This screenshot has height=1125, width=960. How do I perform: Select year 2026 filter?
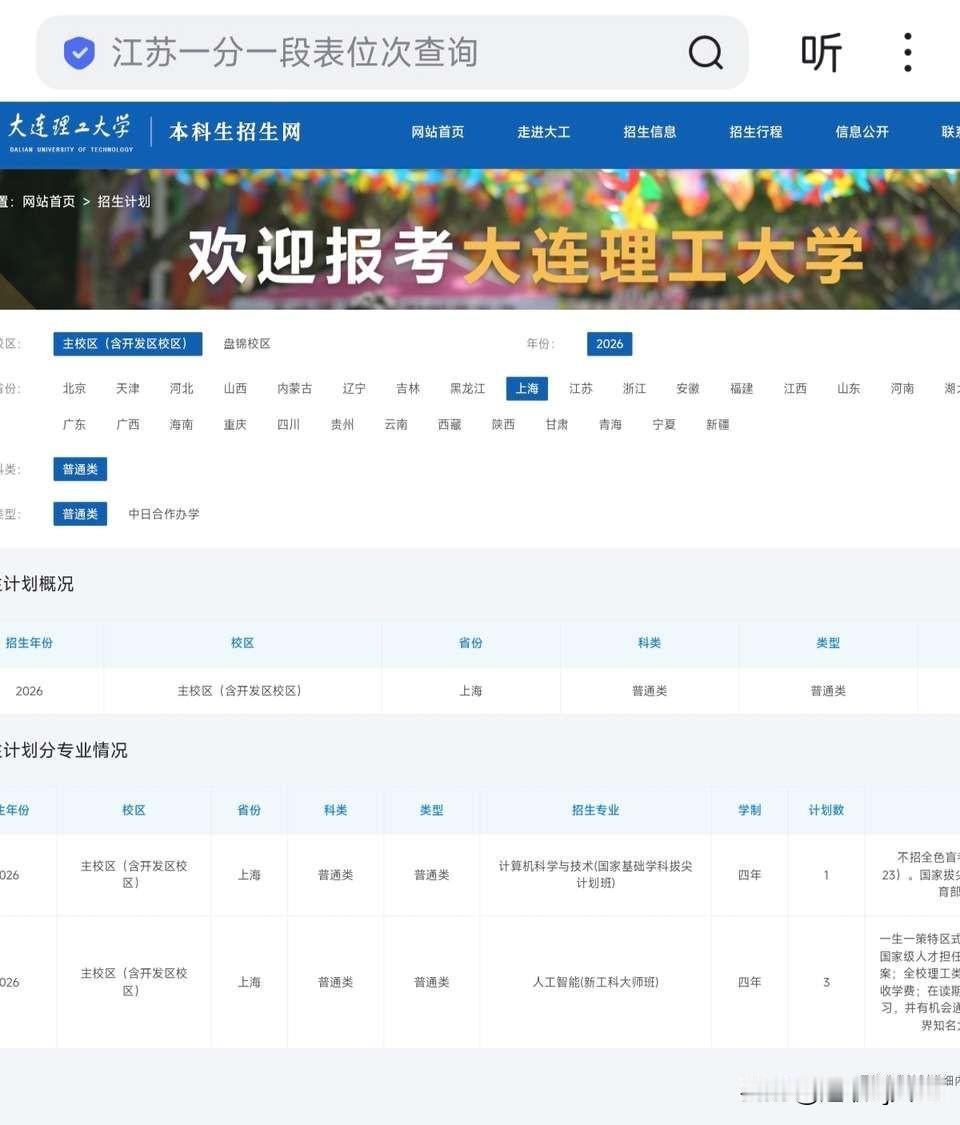point(609,344)
